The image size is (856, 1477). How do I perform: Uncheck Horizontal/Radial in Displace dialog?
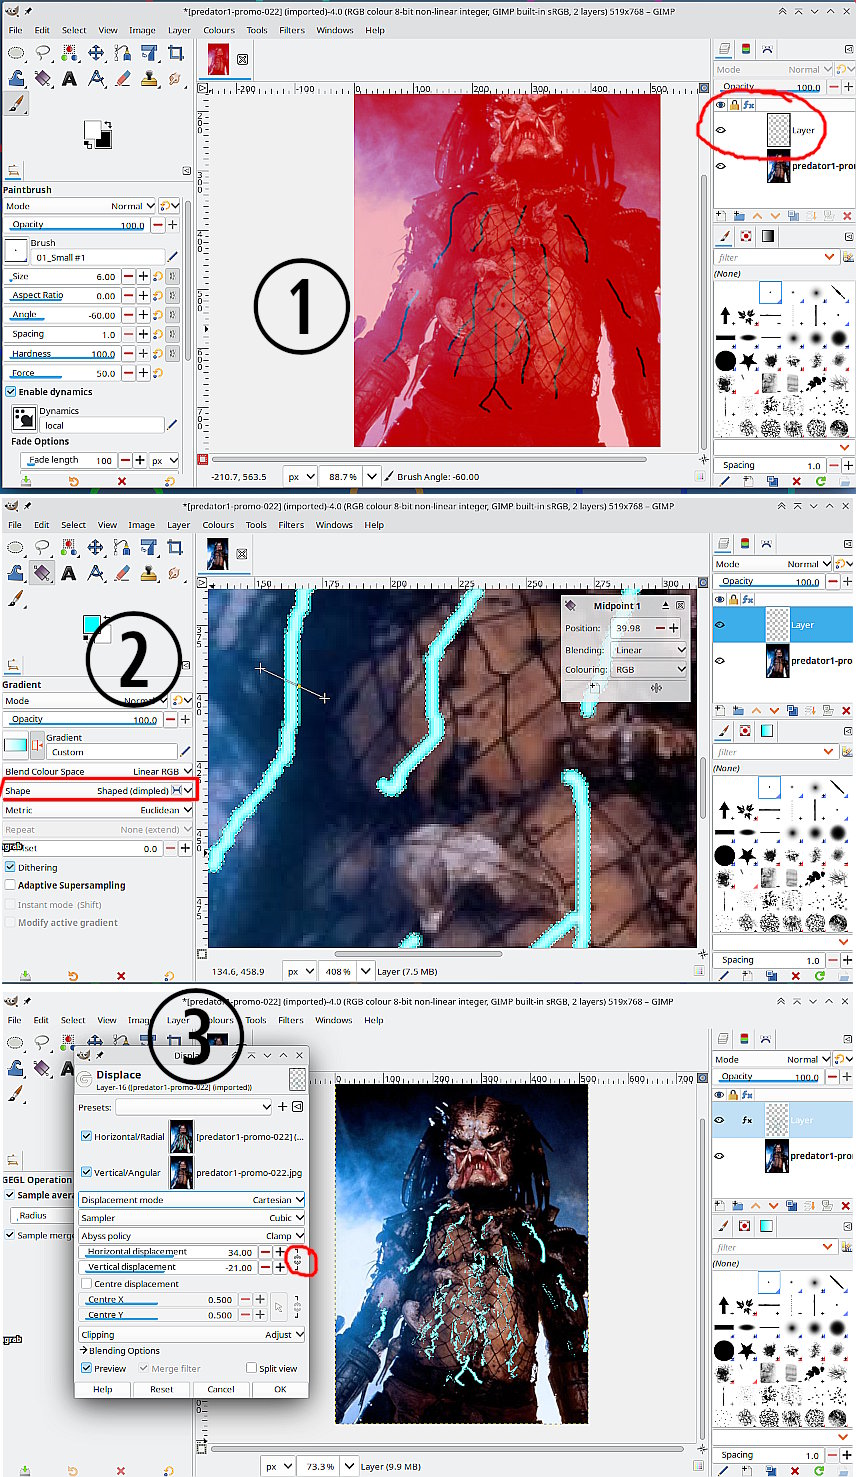click(x=87, y=1136)
